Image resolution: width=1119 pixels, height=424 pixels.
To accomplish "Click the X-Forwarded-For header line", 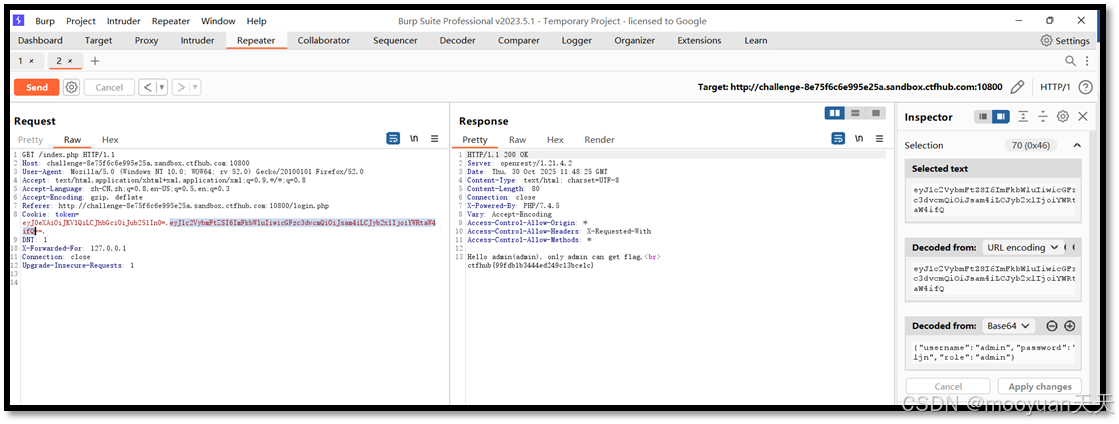I will (74, 248).
